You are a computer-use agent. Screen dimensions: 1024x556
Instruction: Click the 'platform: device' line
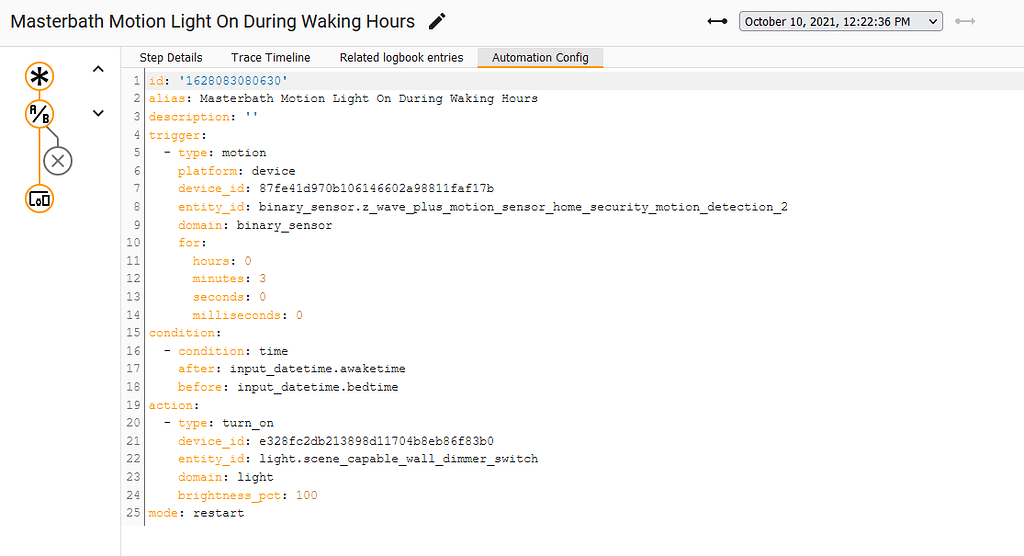pos(236,171)
